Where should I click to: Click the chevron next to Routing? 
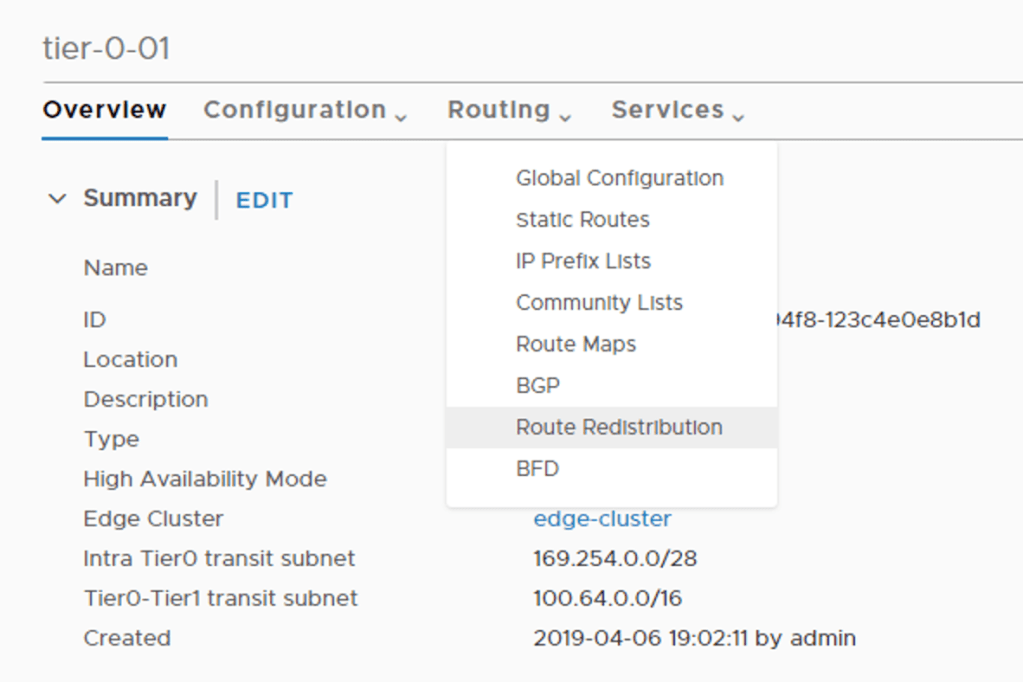565,117
